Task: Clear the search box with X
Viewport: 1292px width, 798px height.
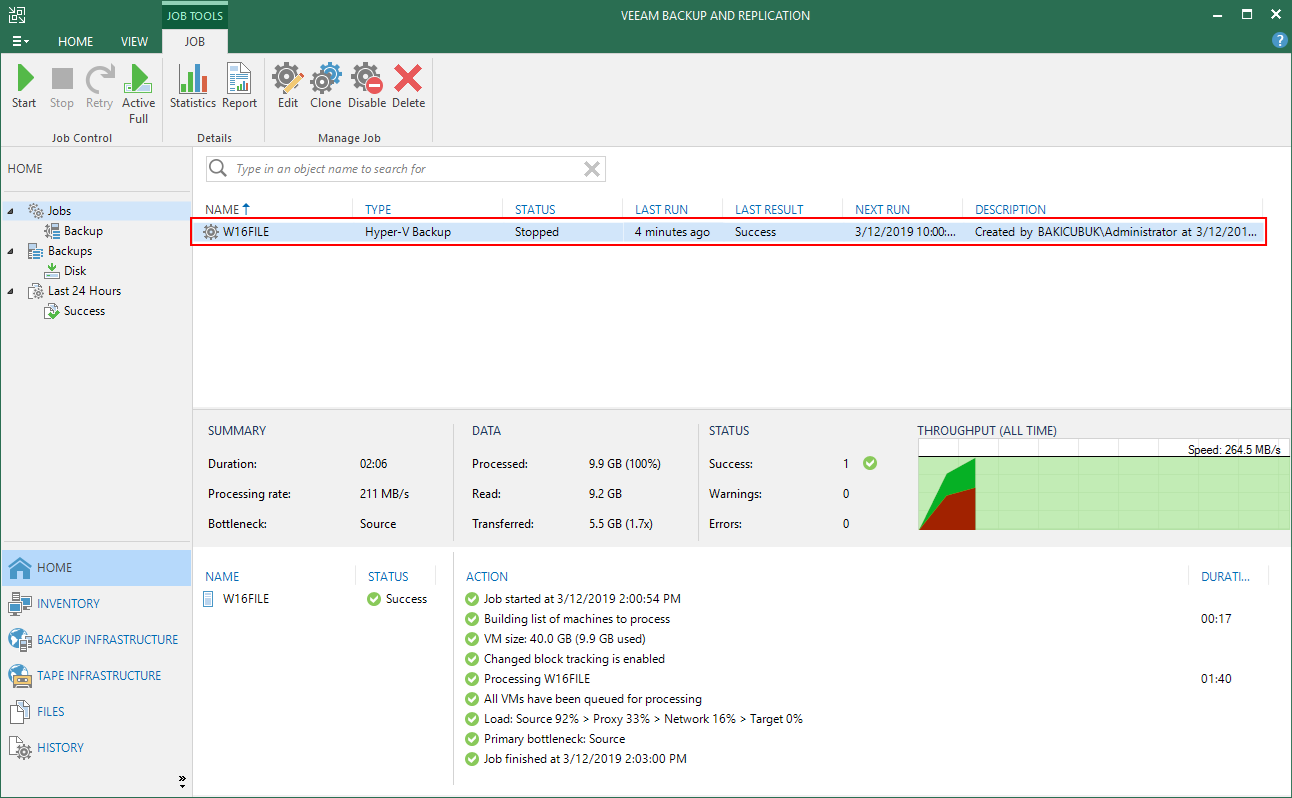Action: [x=592, y=169]
